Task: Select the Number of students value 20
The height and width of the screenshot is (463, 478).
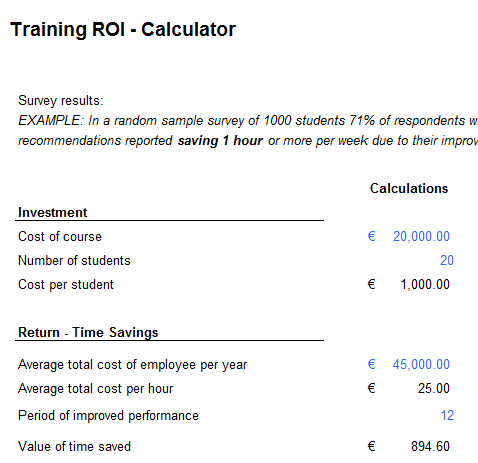Action: (447, 260)
